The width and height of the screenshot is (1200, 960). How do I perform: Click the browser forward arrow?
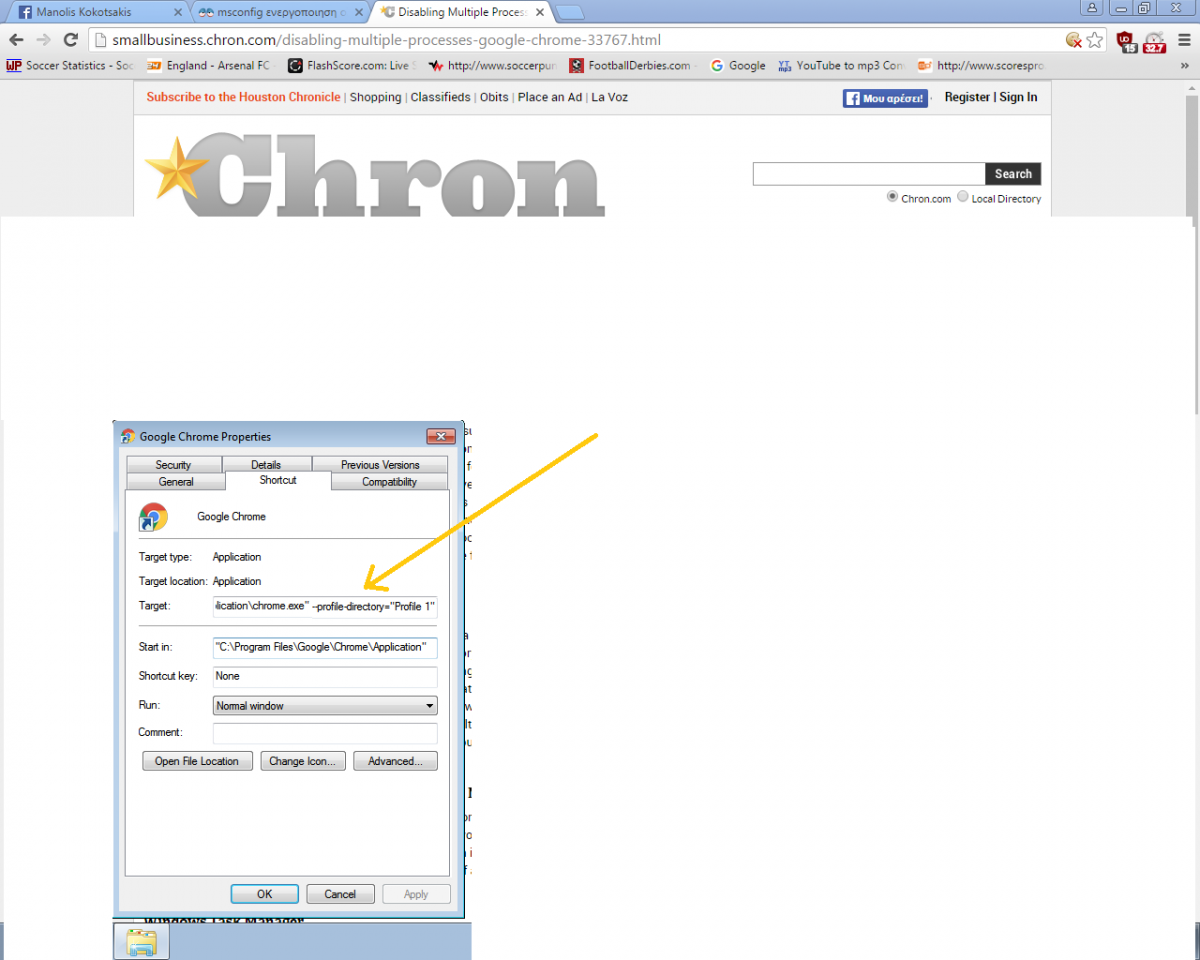pos(43,40)
